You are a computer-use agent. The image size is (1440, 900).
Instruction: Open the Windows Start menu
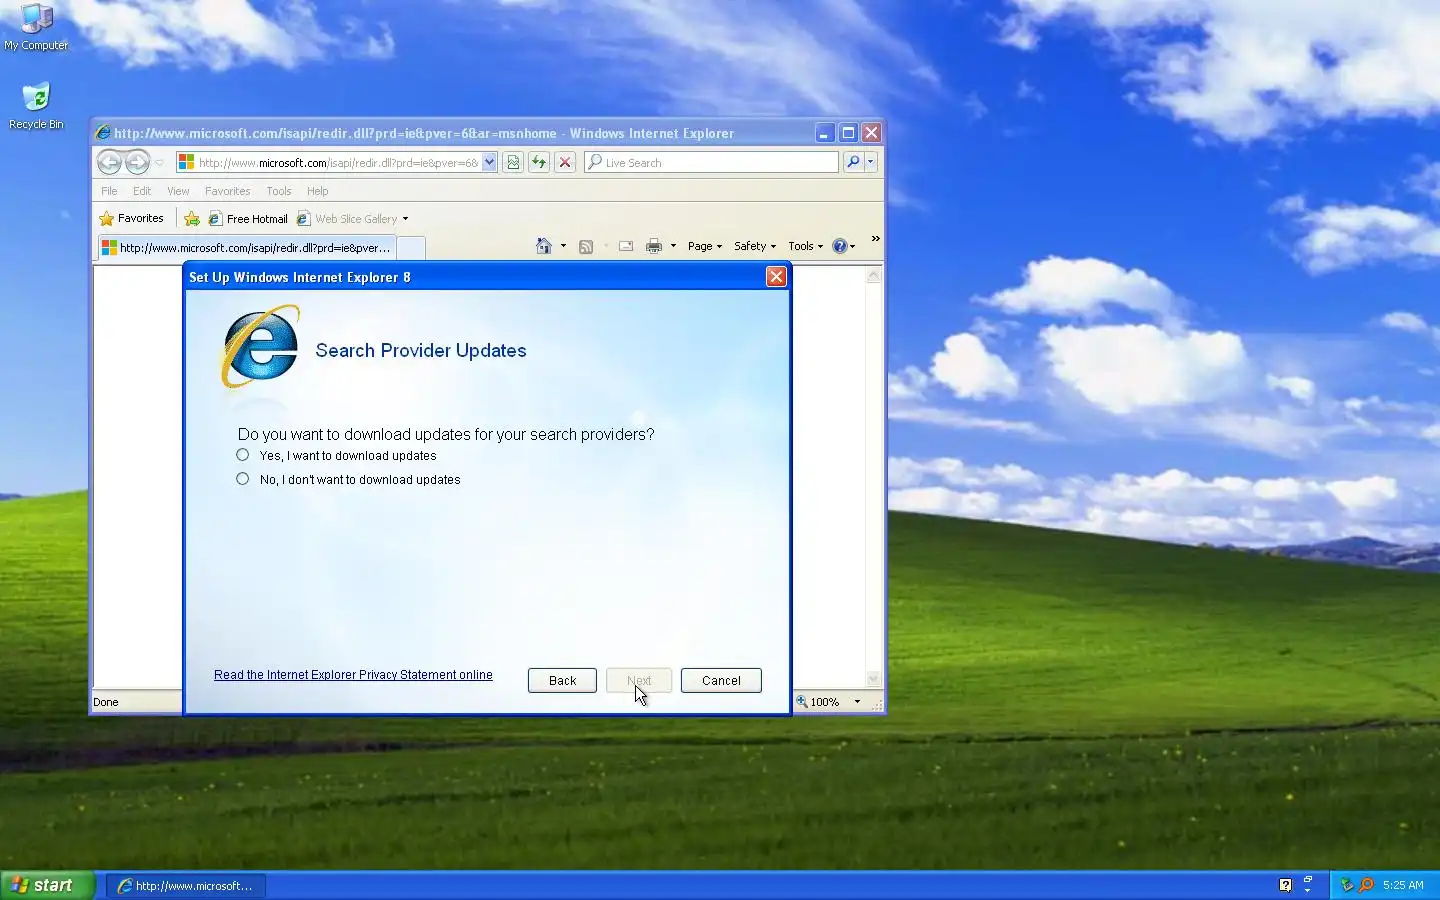tap(48, 885)
